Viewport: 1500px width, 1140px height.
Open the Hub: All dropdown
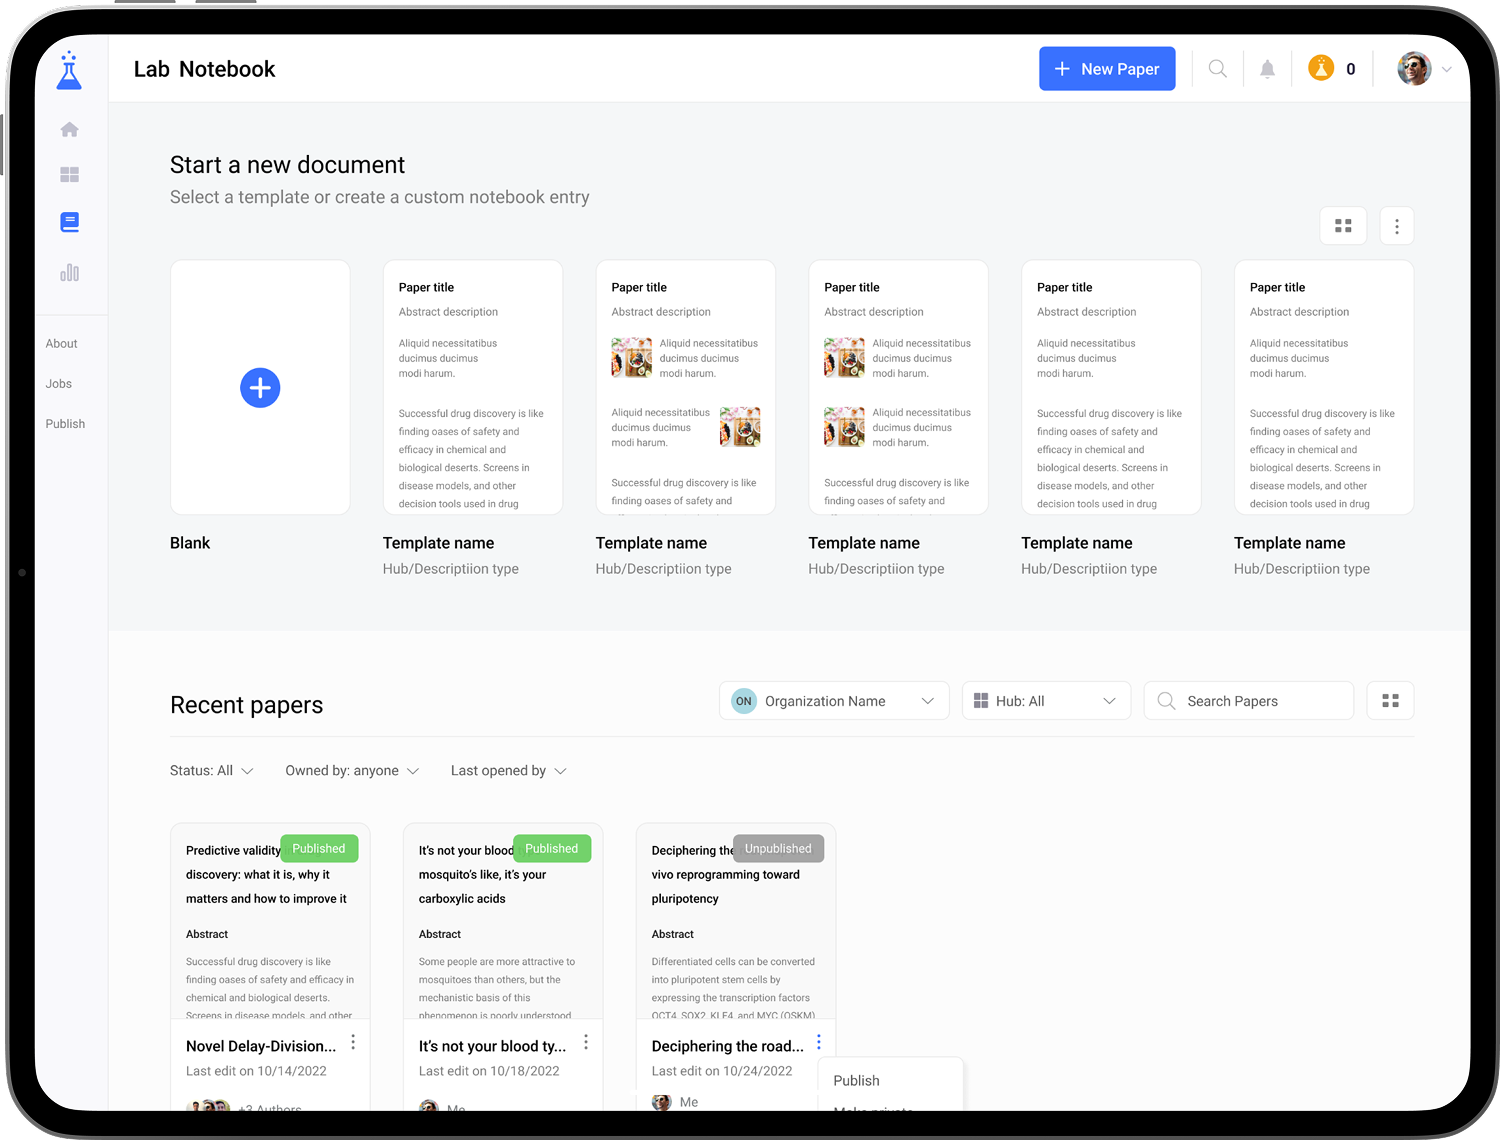[1045, 701]
